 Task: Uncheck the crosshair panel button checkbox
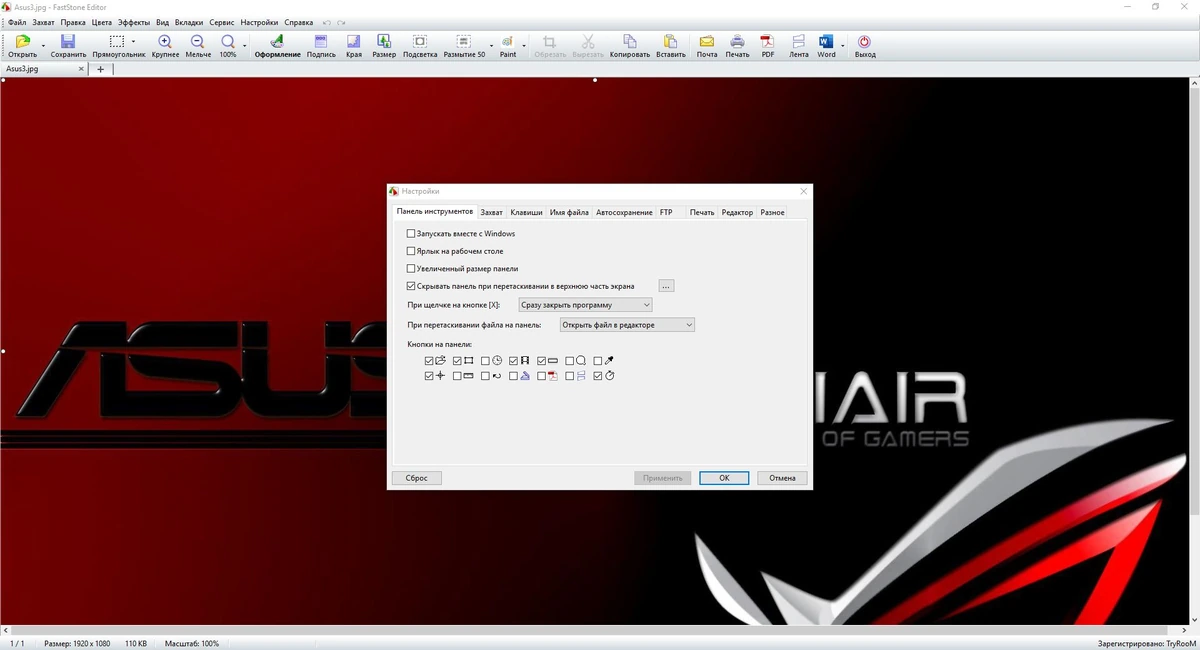(429, 377)
